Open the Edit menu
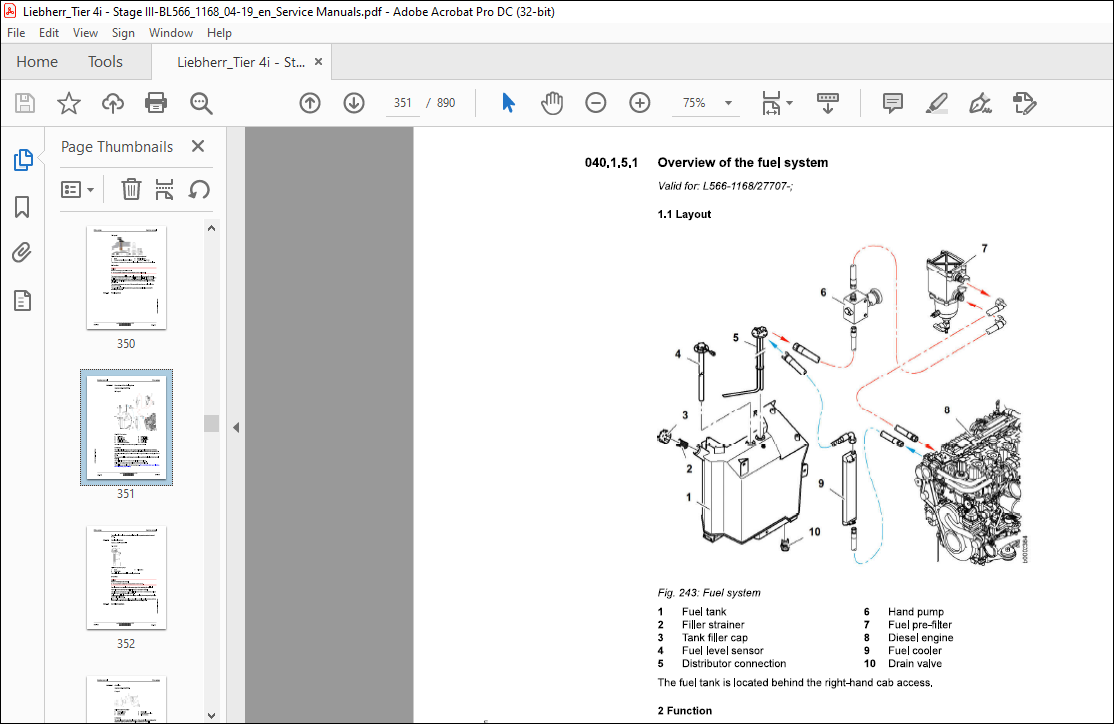 (x=49, y=33)
